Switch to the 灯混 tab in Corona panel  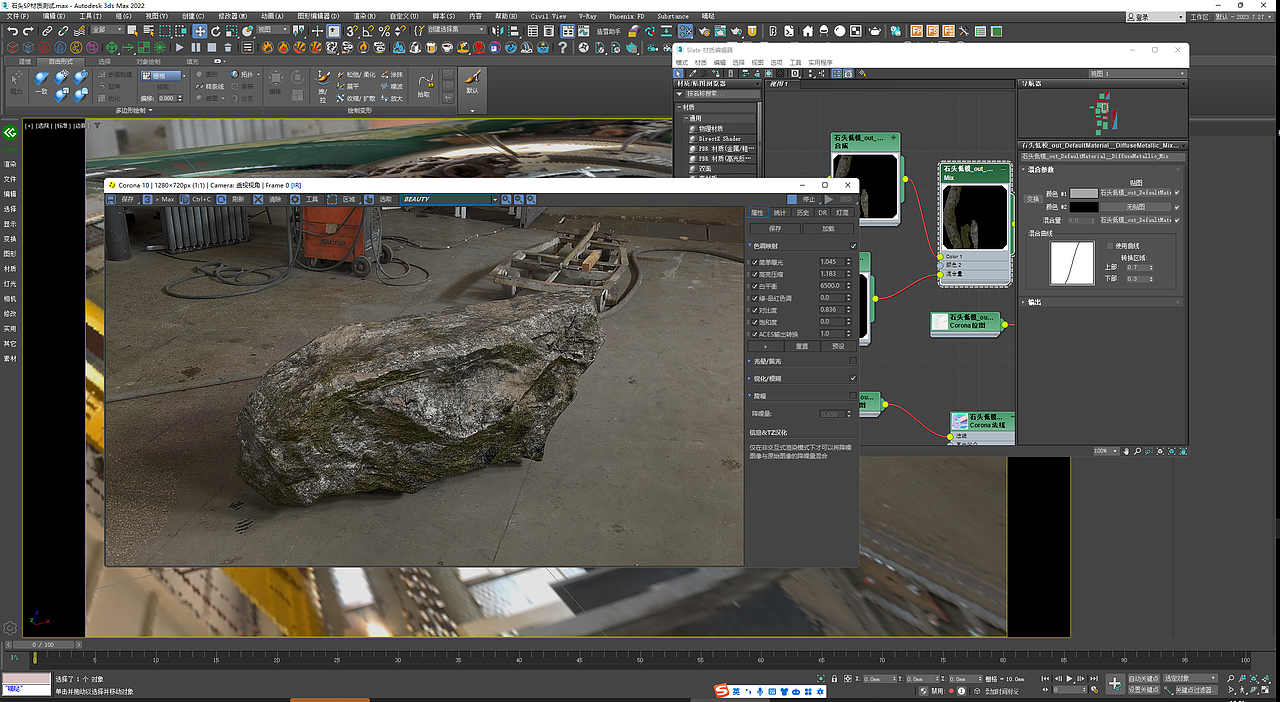pos(843,213)
